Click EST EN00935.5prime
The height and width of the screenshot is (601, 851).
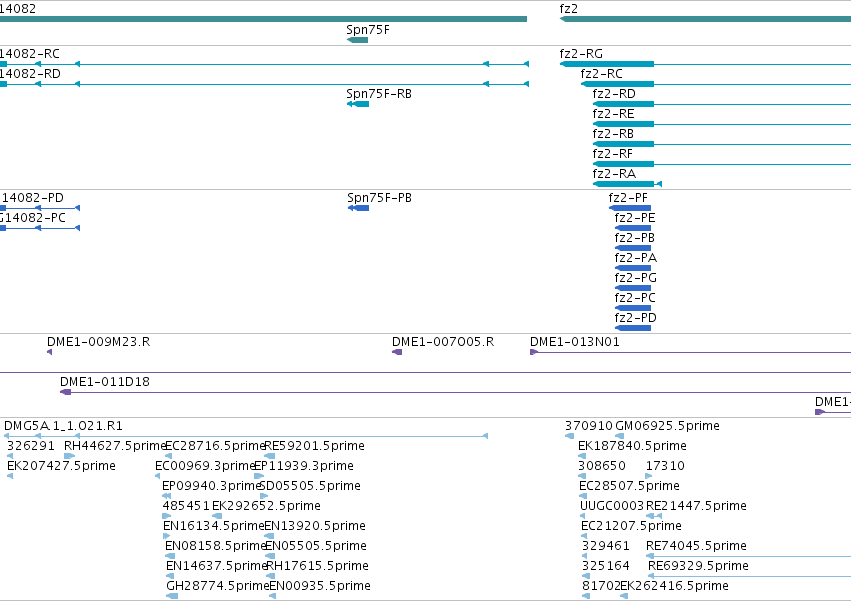pos(320,586)
